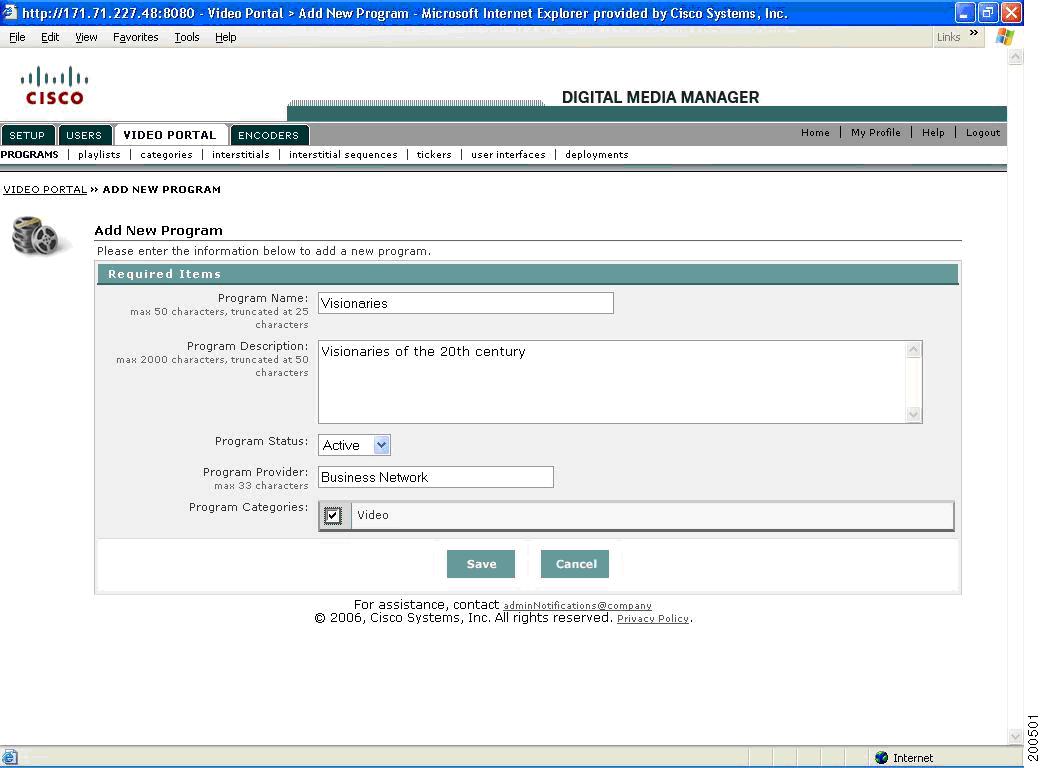Open the View menu

click(x=86, y=37)
